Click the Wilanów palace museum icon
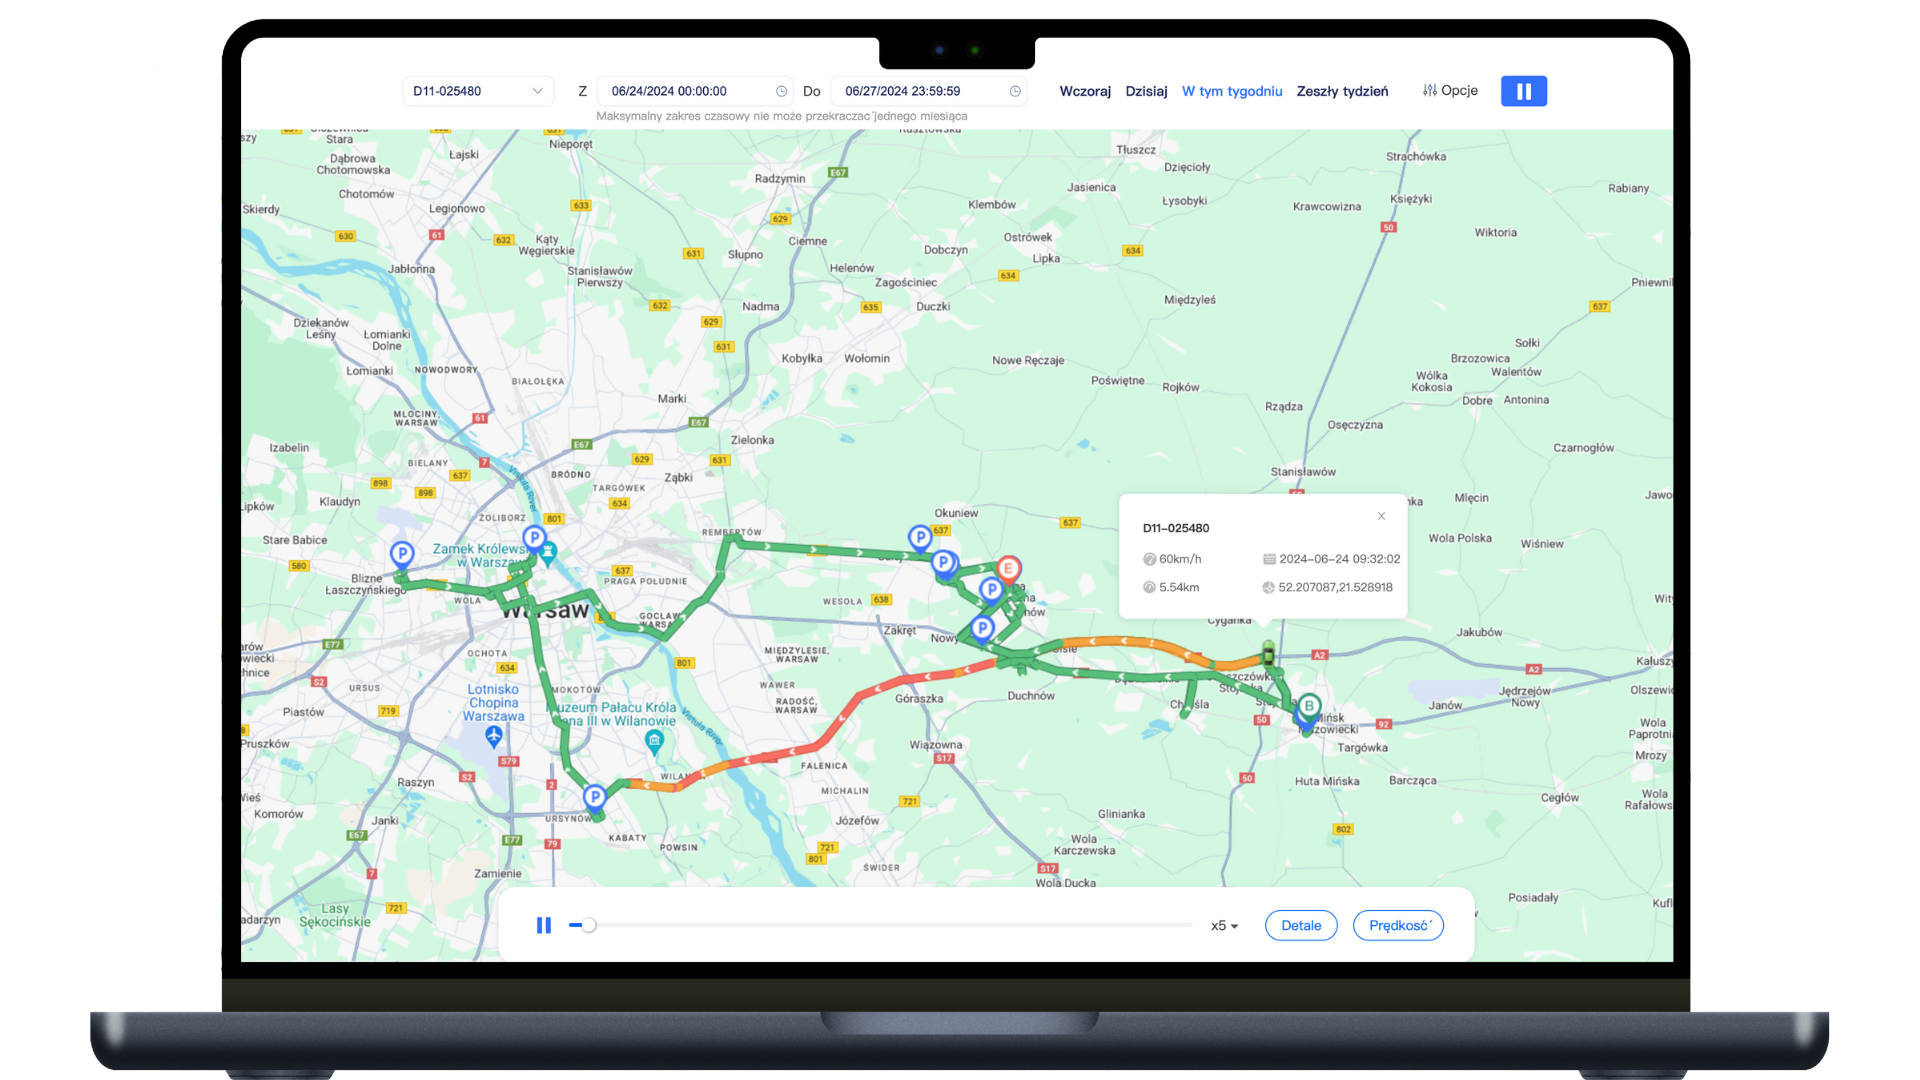Viewport: 1920px width, 1080px height. (654, 741)
